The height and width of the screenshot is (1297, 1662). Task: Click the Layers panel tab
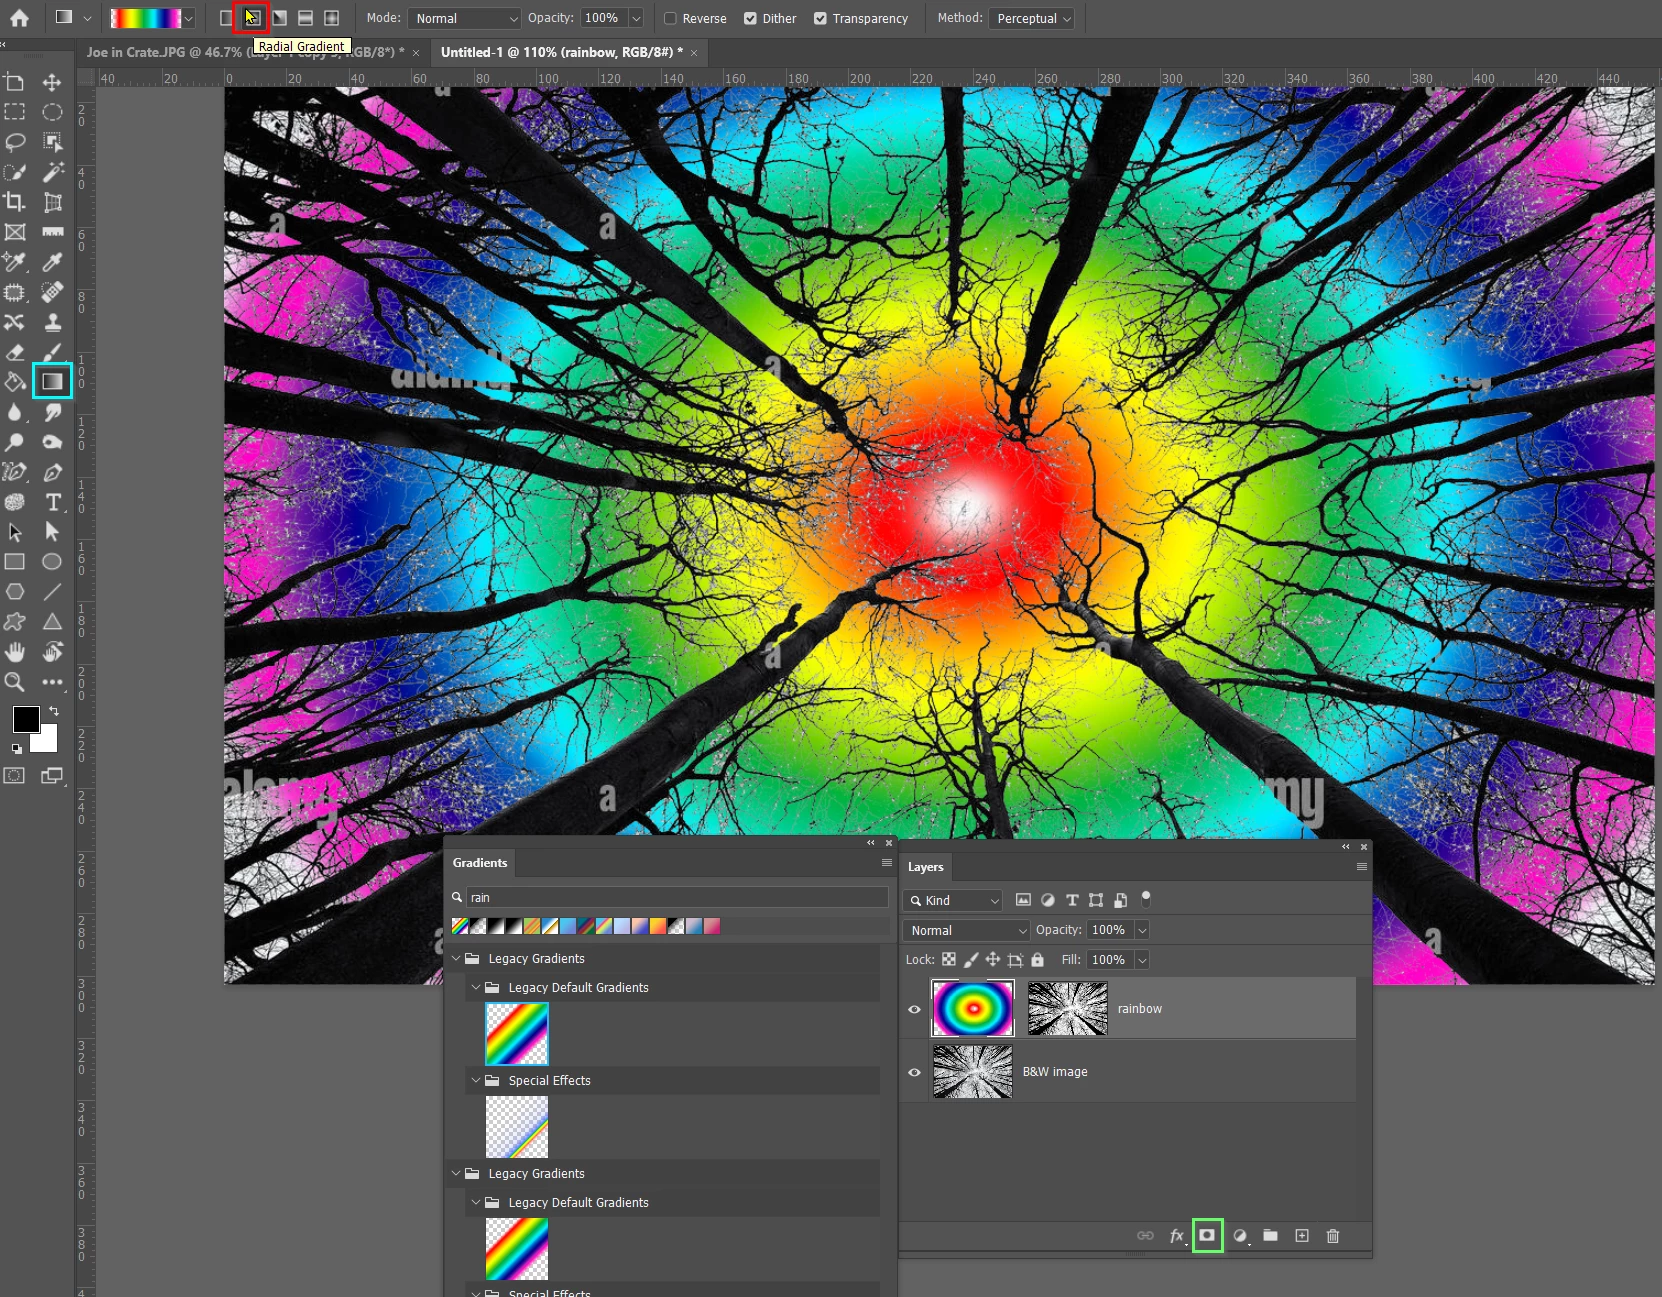click(x=926, y=867)
